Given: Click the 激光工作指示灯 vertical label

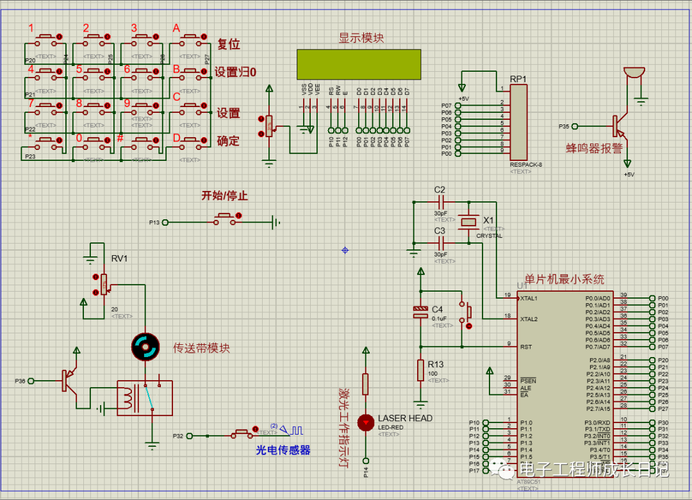Looking at the screenshot, I should pos(344,428).
